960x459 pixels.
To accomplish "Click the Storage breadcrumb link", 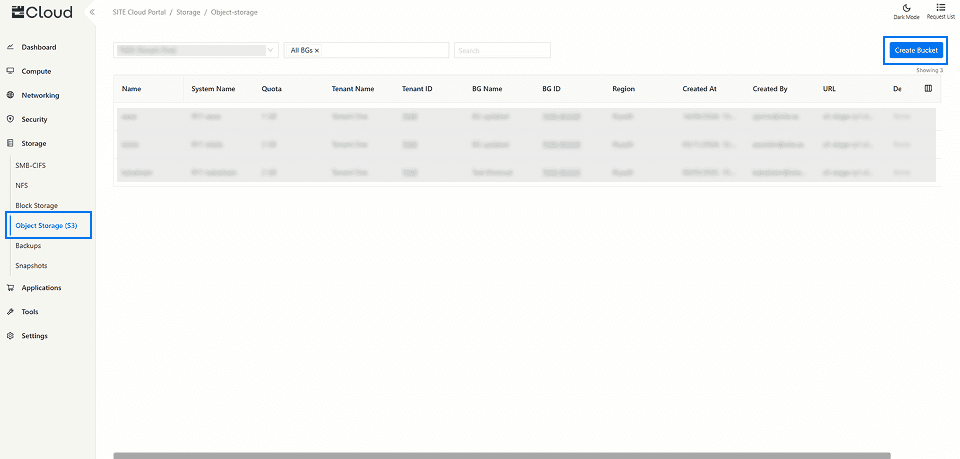I will tap(188, 12).
